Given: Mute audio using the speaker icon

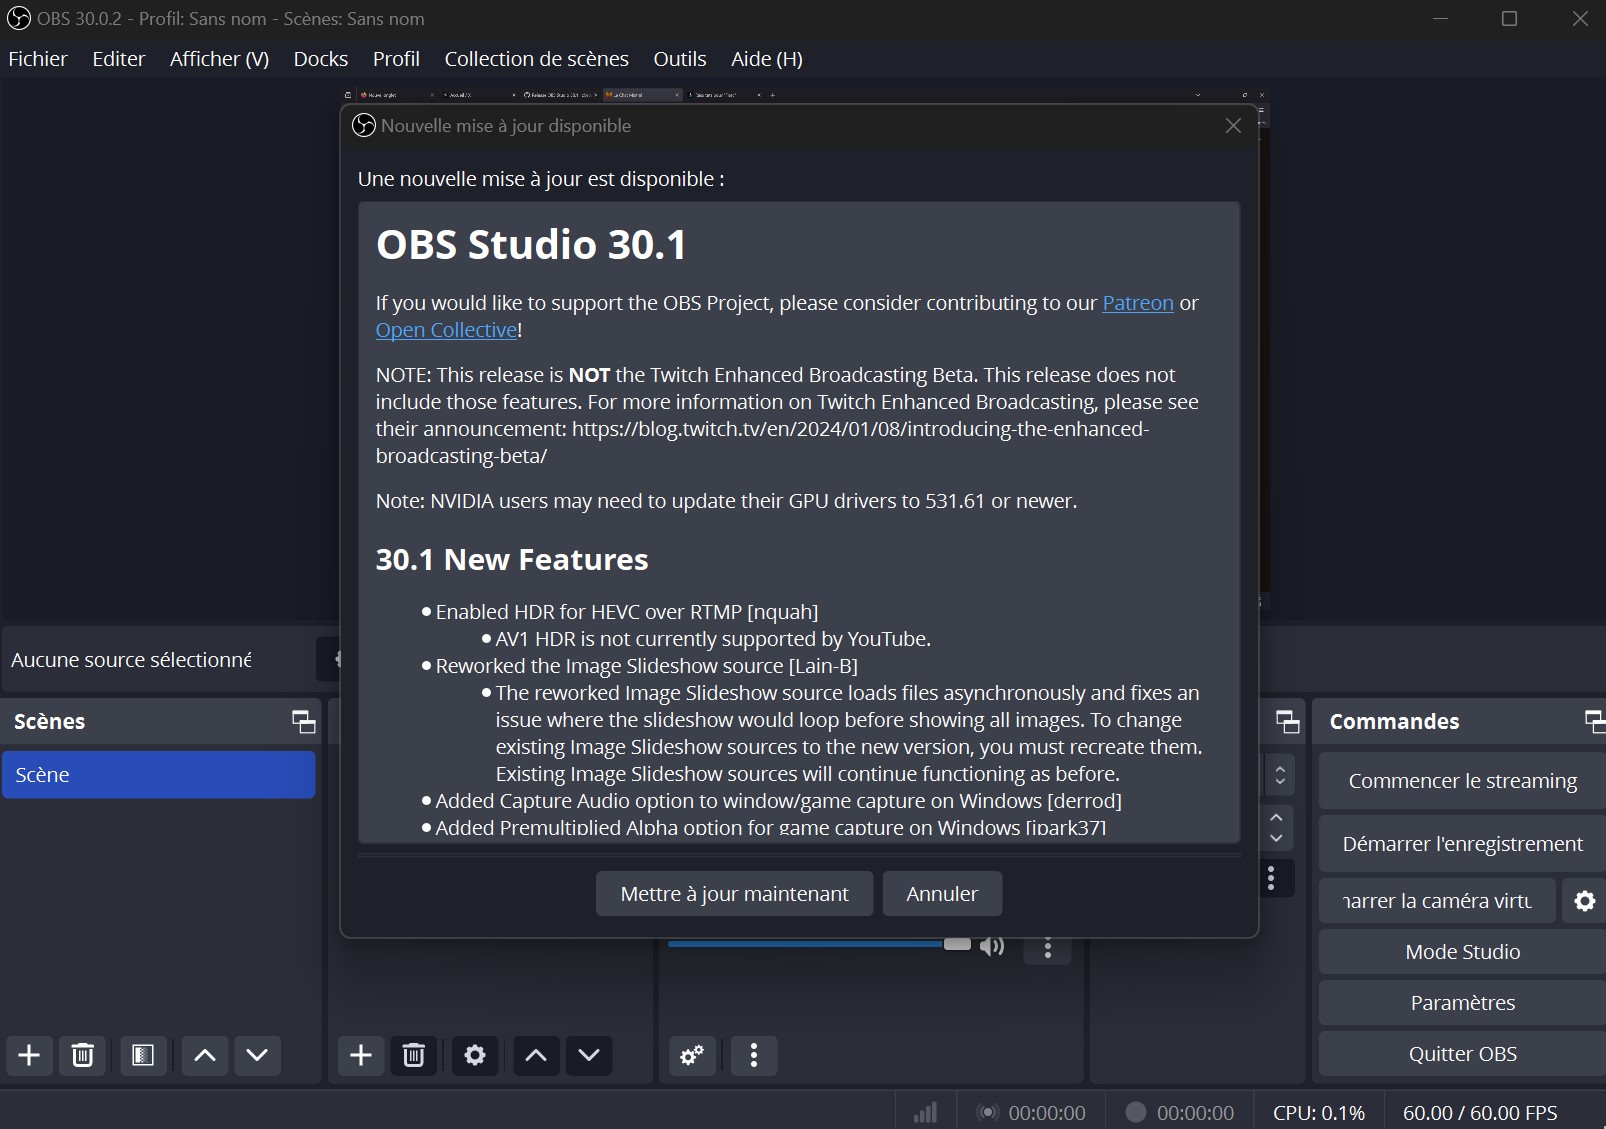Looking at the screenshot, I should coord(992,946).
